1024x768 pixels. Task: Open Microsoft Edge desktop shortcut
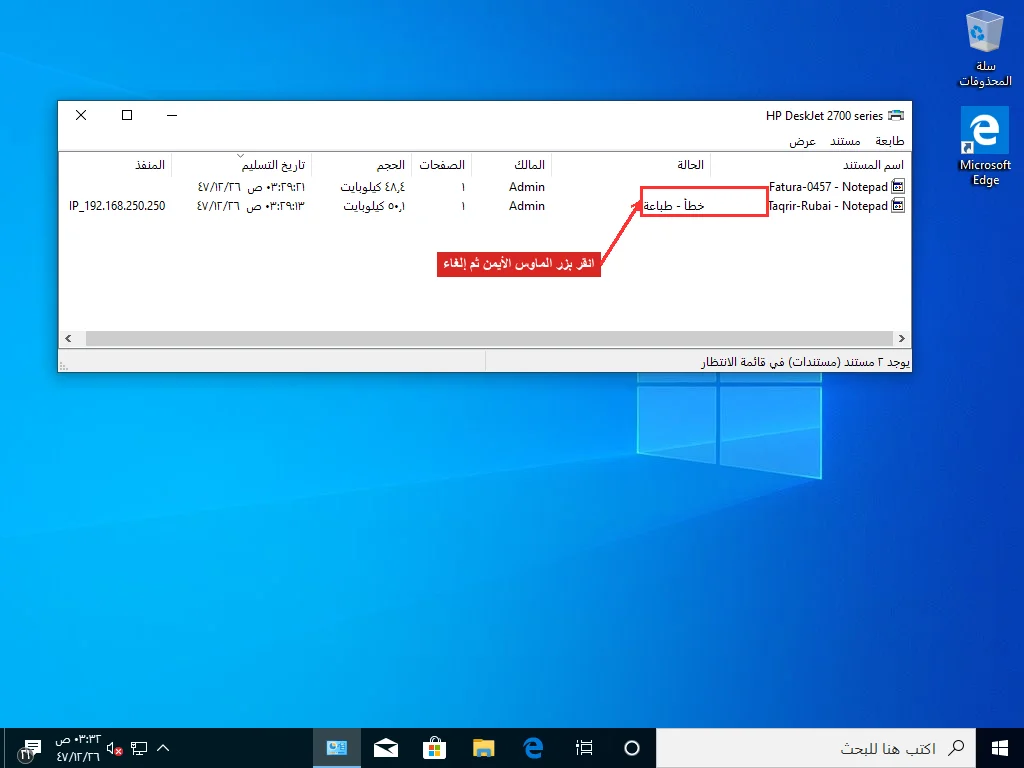click(x=985, y=147)
